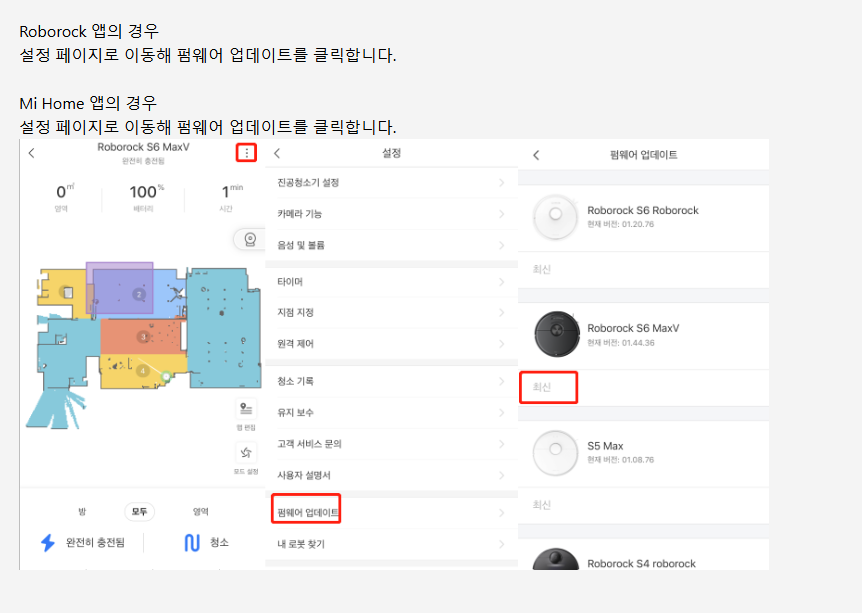Open 유지 보수 maintenance row
The width and height of the screenshot is (862, 613).
tap(391, 413)
